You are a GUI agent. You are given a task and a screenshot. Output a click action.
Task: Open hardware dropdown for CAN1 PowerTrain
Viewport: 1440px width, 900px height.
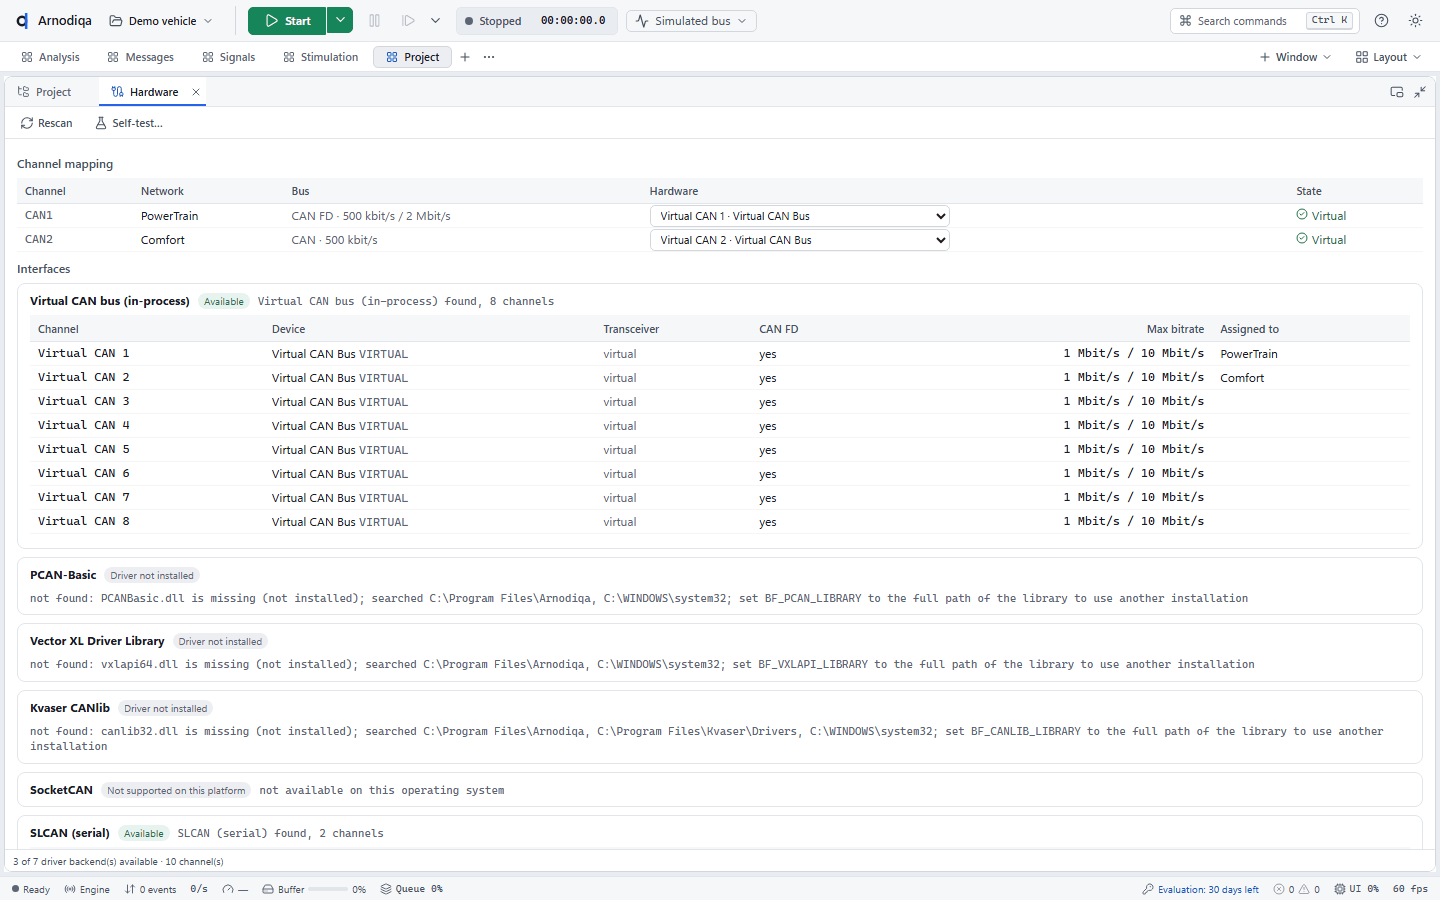coord(799,216)
